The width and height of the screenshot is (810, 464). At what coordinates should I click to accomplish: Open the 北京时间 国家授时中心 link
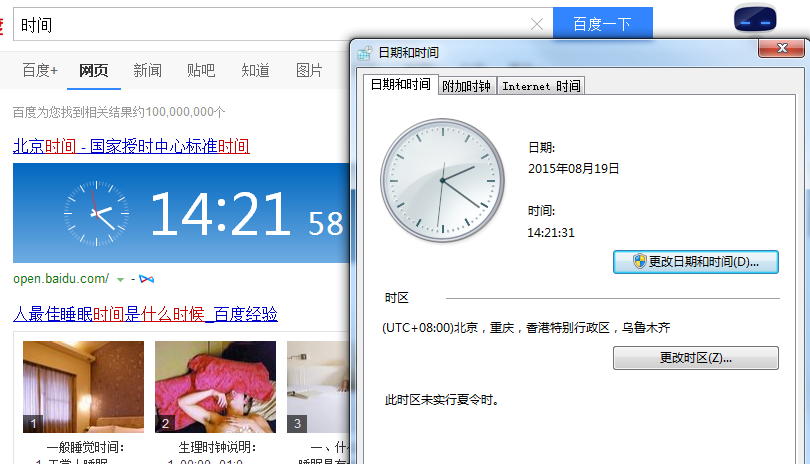(x=131, y=146)
